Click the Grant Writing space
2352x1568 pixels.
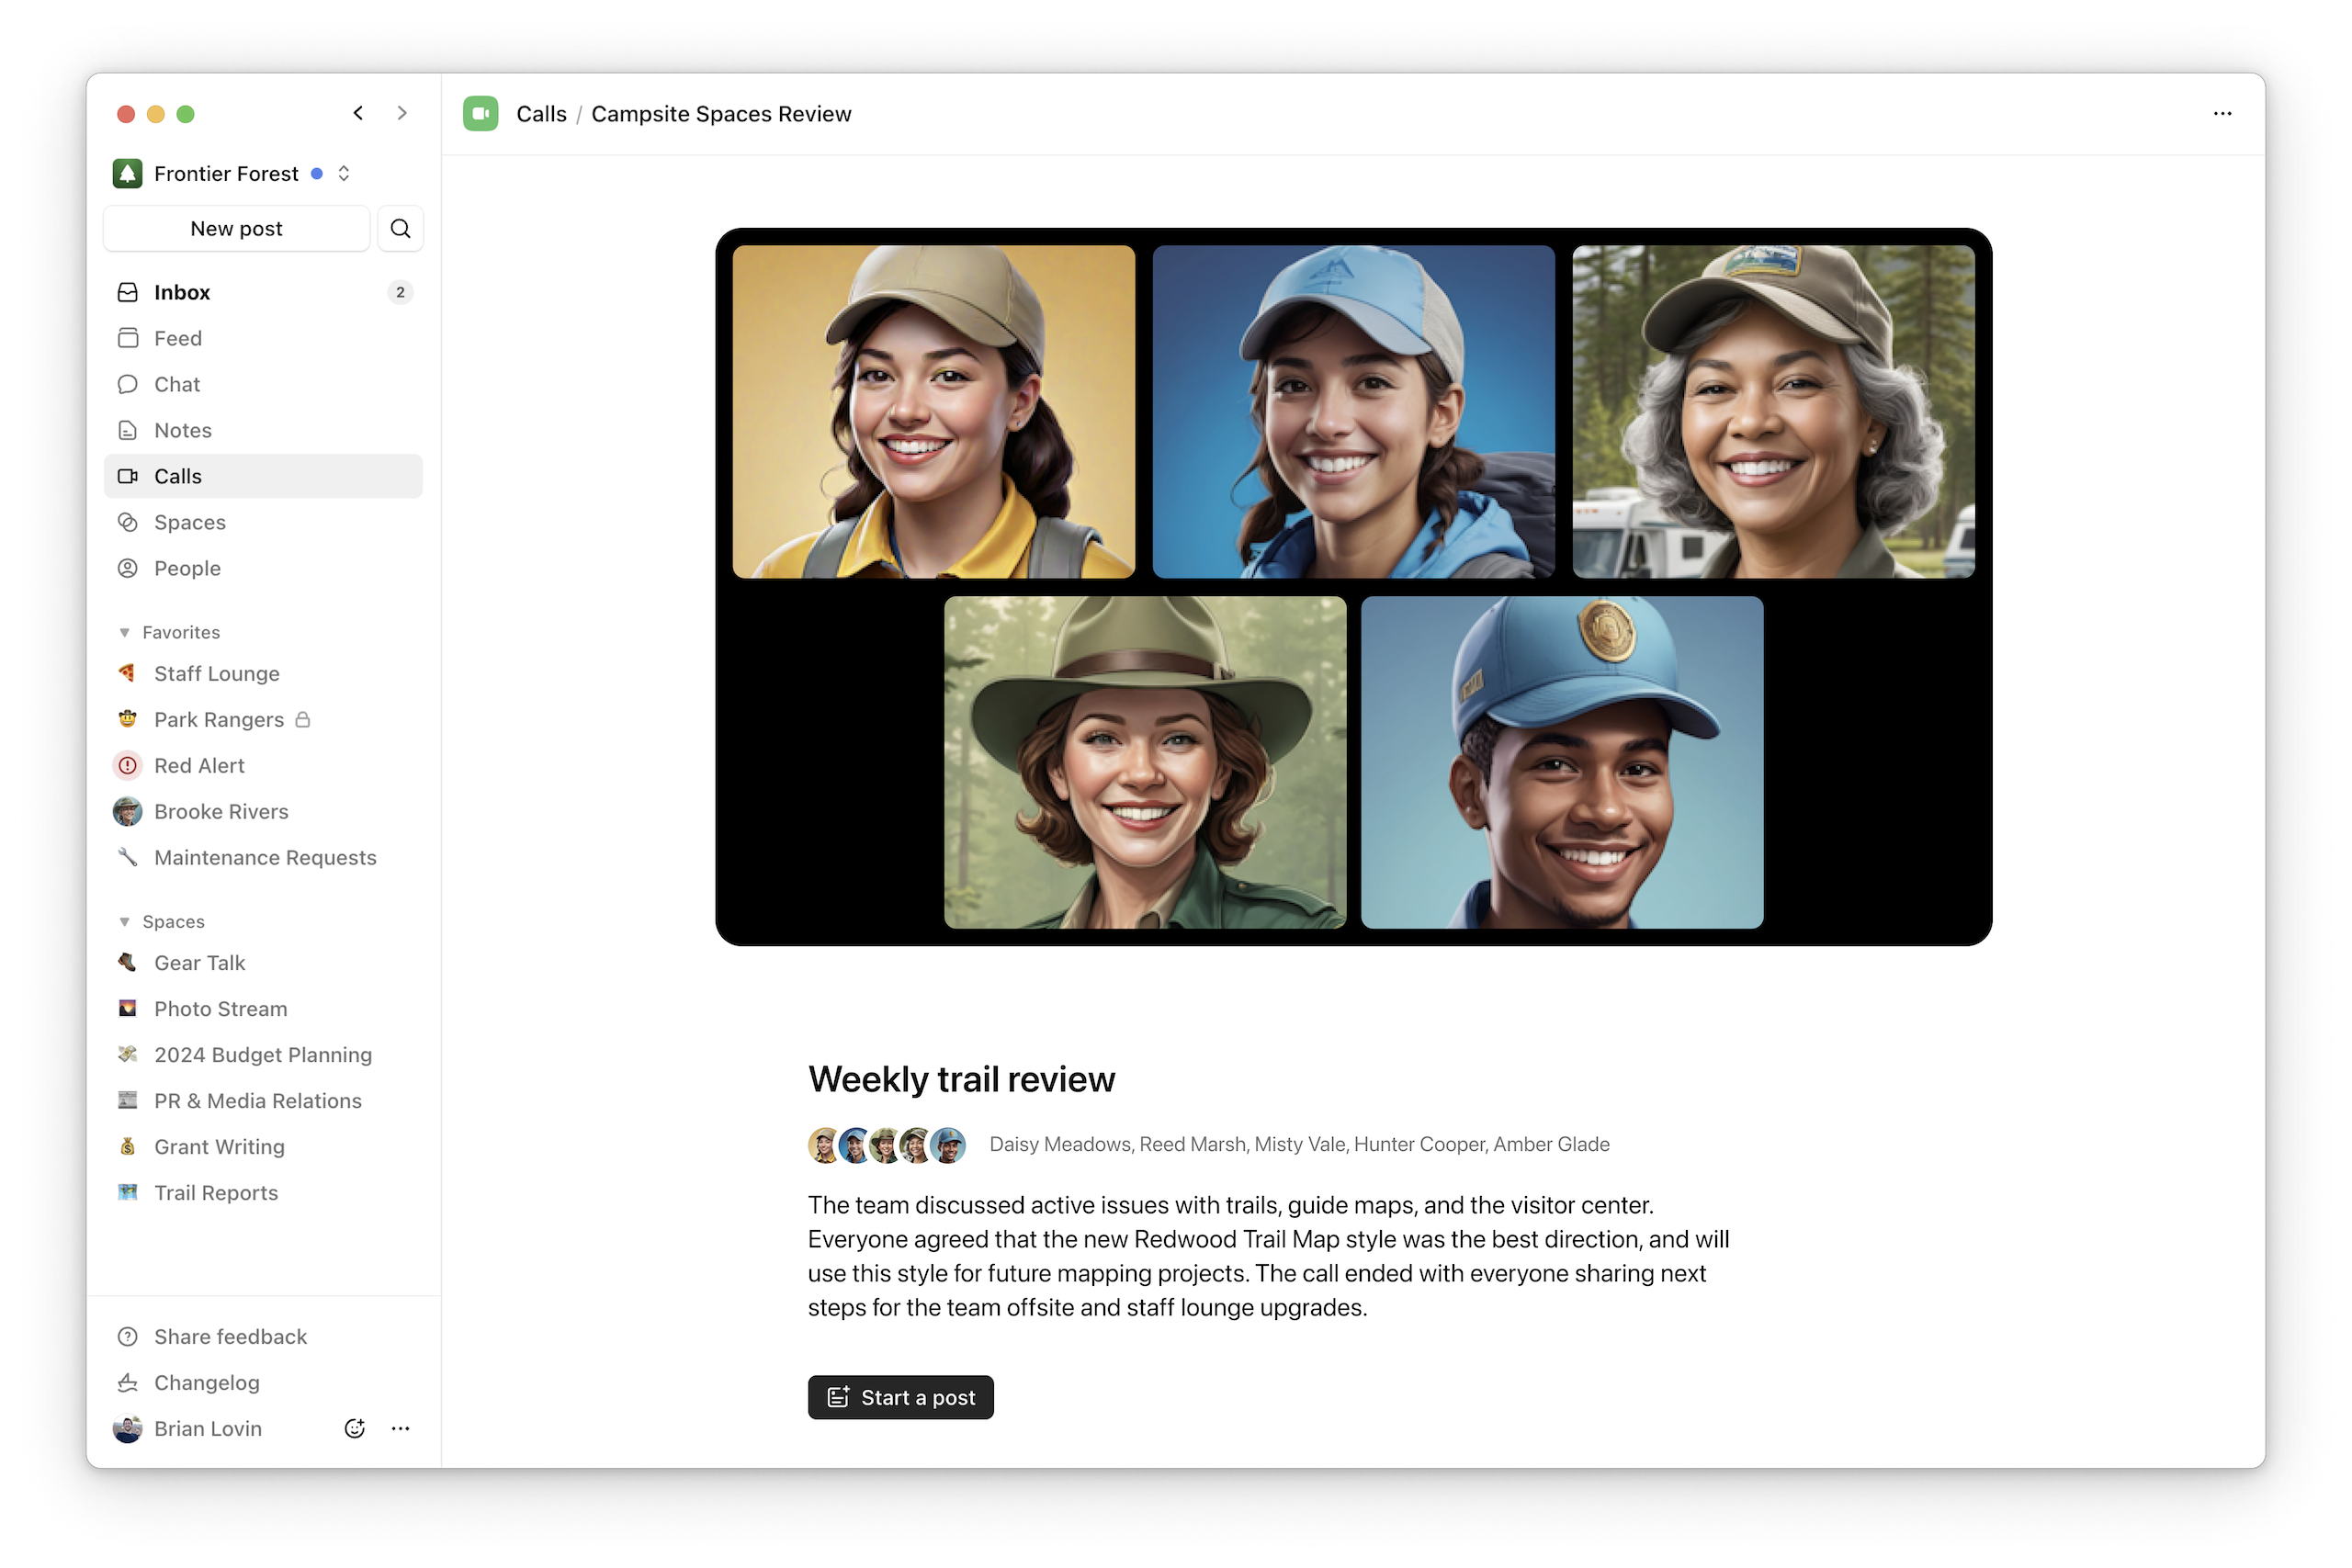click(219, 1146)
